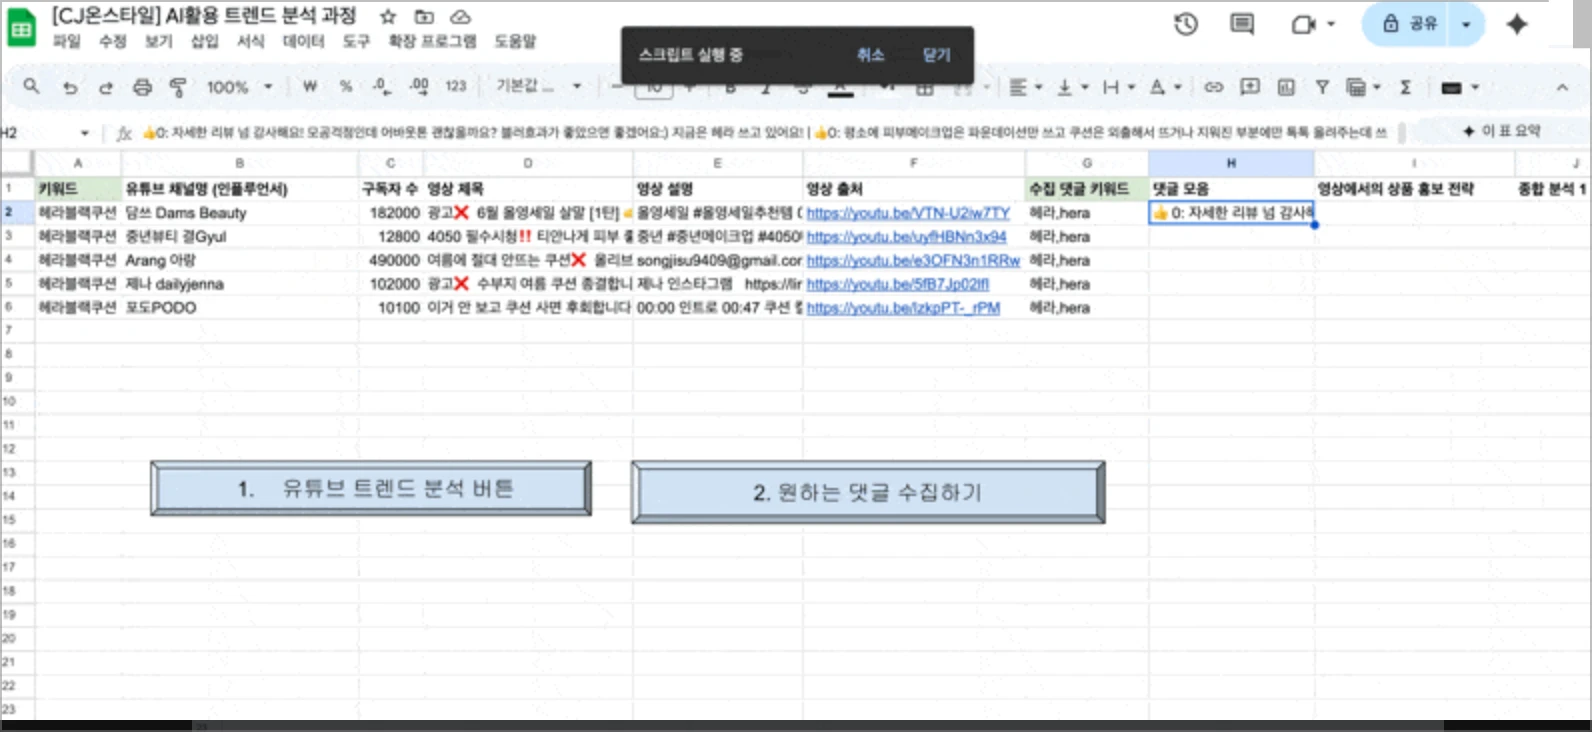Image resolution: width=1592 pixels, height=732 pixels.
Task: Open the 확장 프로그램 menu
Action: click(432, 41)
